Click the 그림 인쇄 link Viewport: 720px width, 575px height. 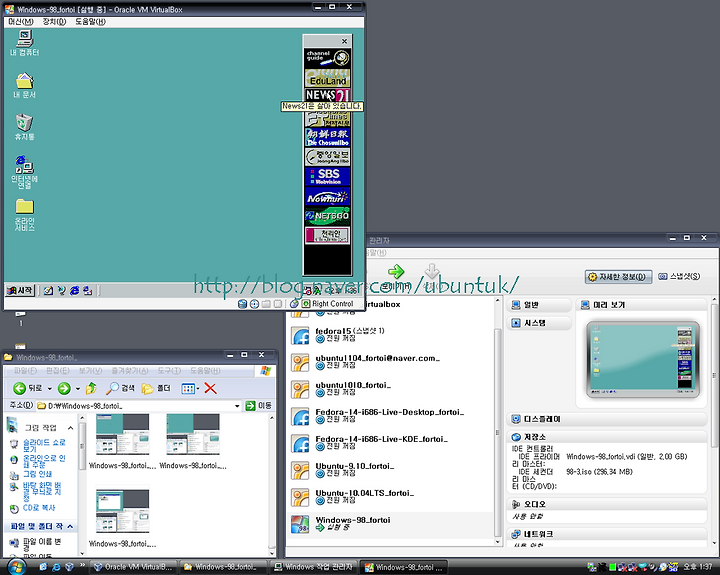pyautogui.click(x=38, y=474)
